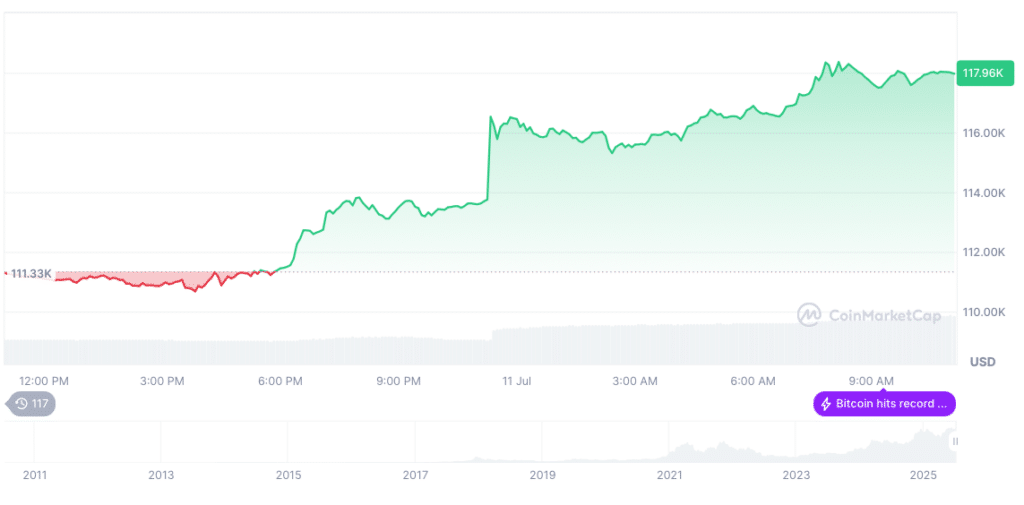This screenshot has height=505, width=1024.
Task: Go to 2021 on the overview timeline
Action: (669, 475)
